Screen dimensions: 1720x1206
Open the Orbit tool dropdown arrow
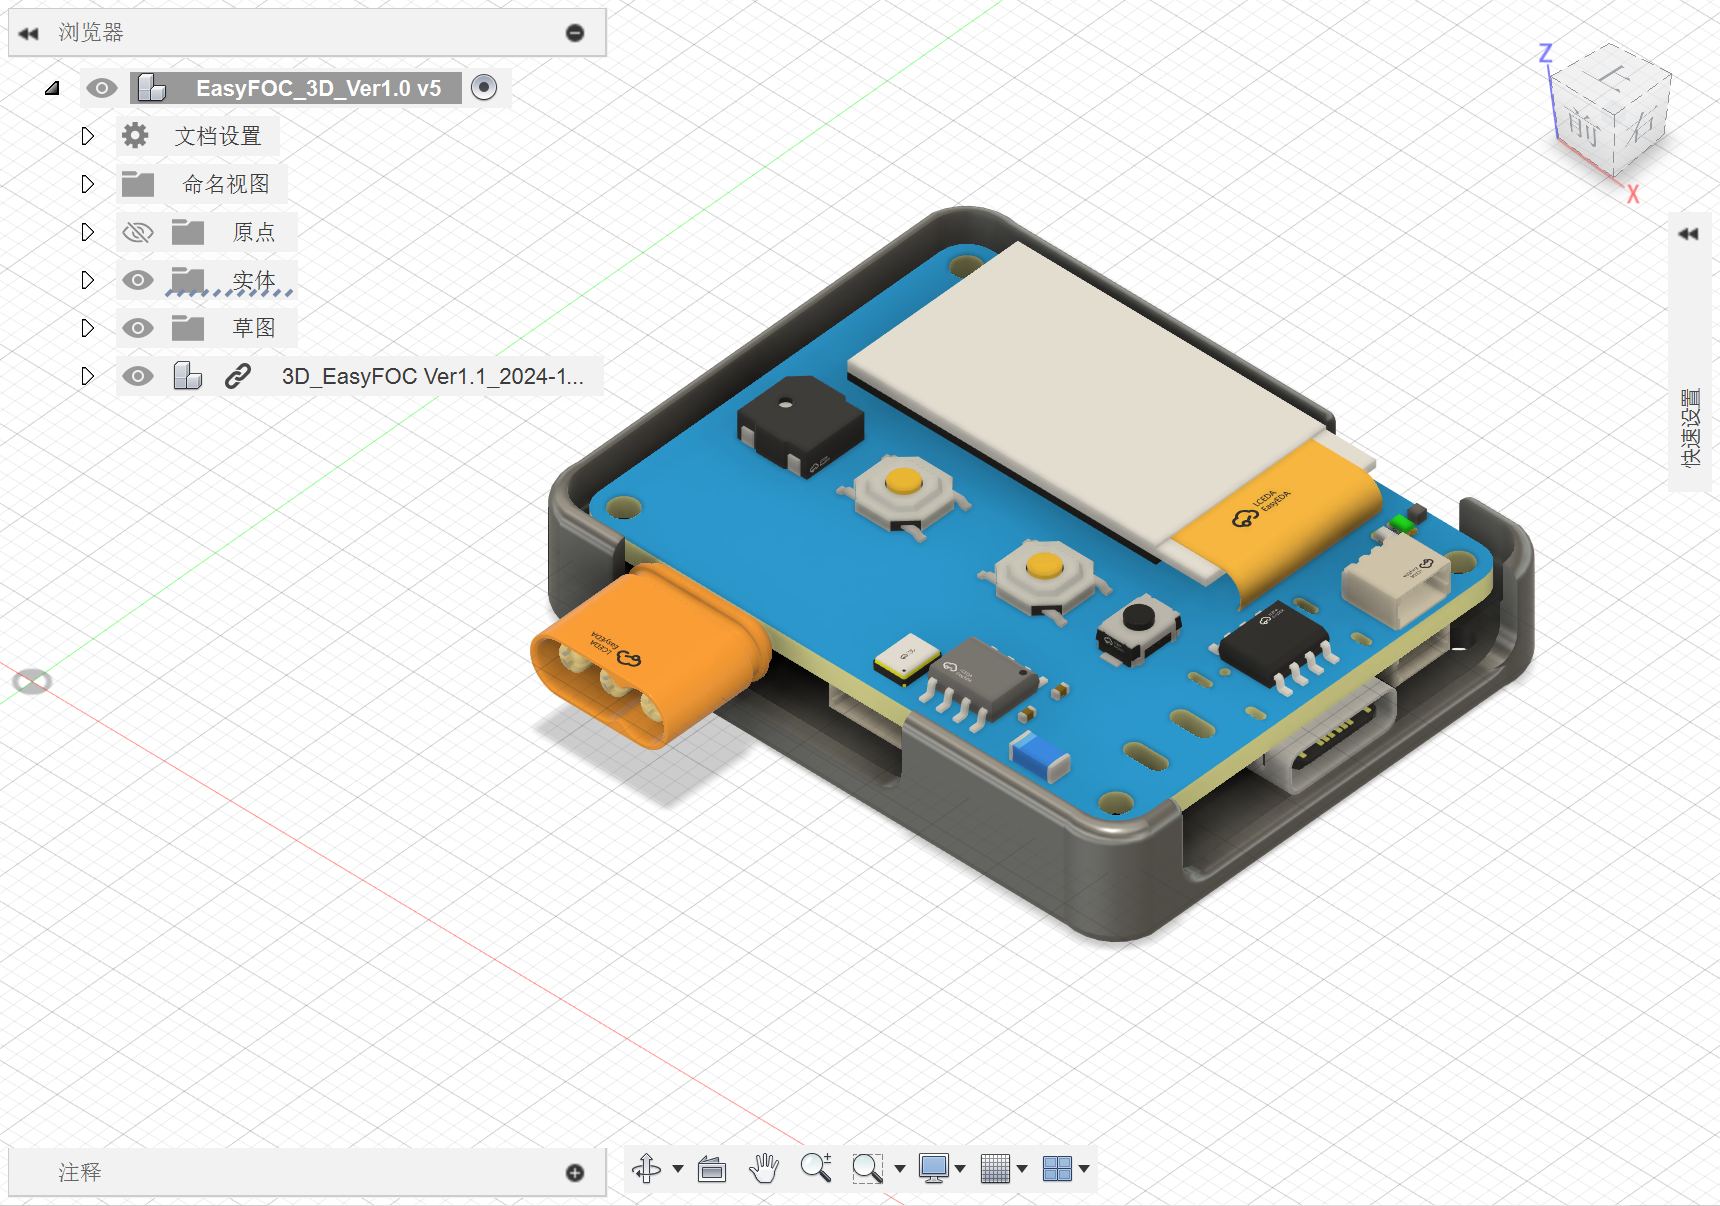click(x=678, y=1168)
